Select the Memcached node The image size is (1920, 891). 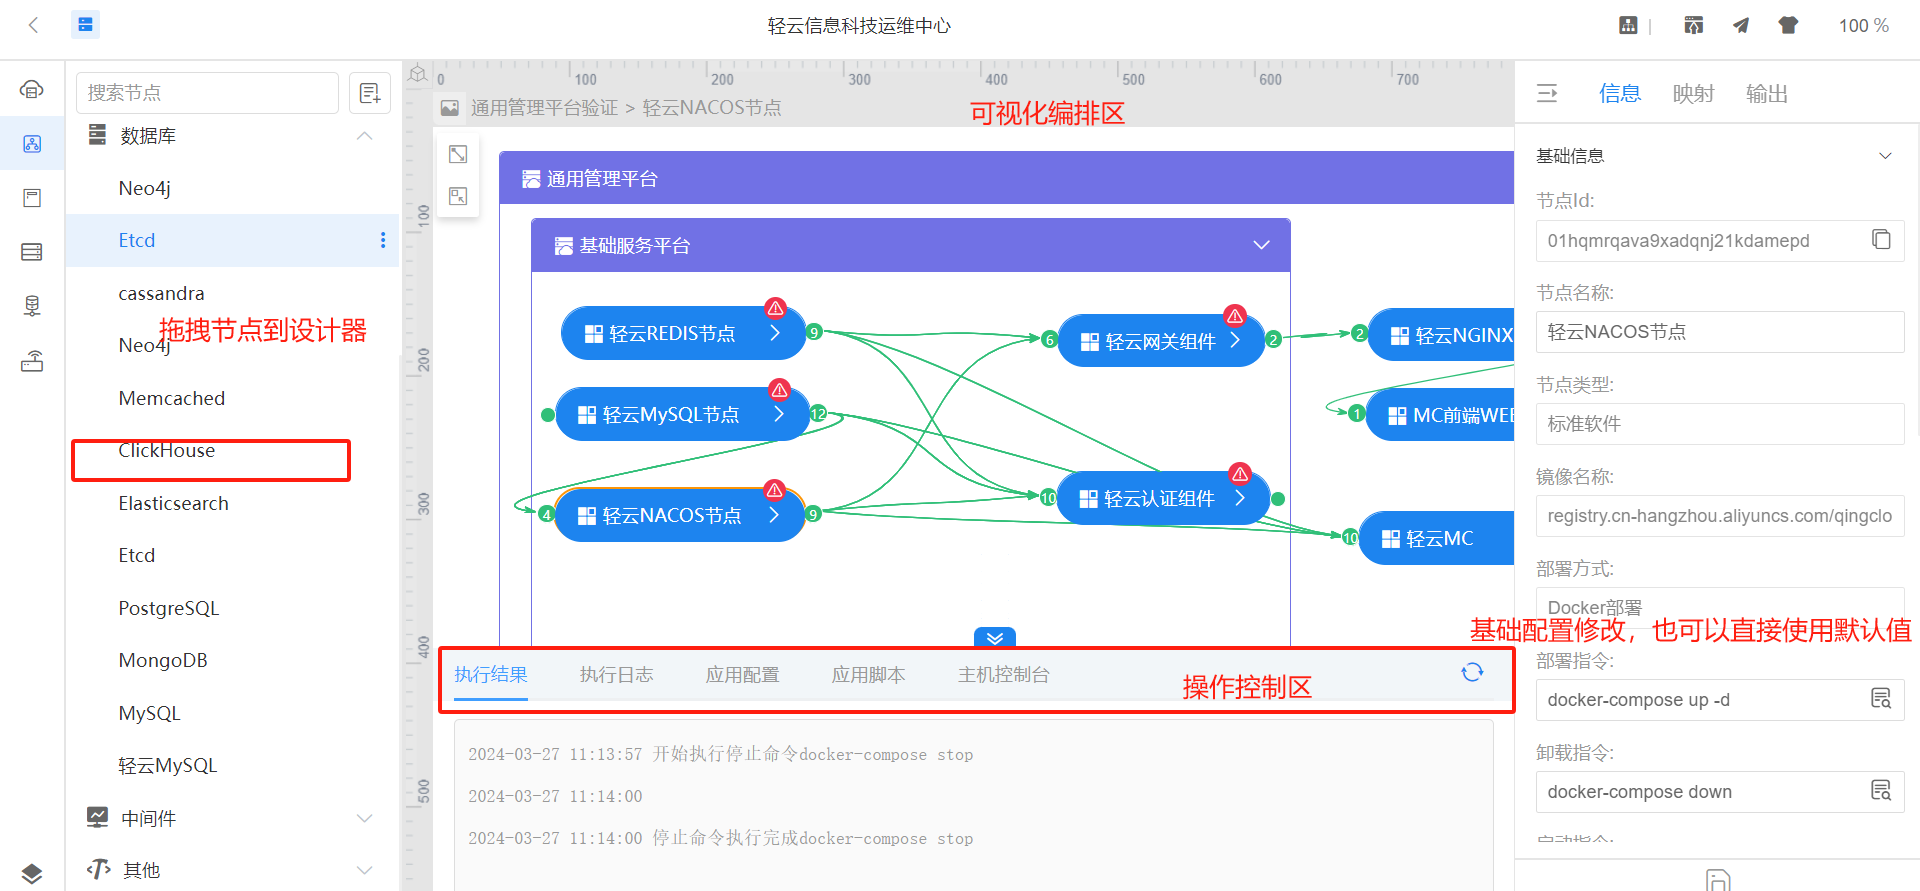click(x=172, y=398)
